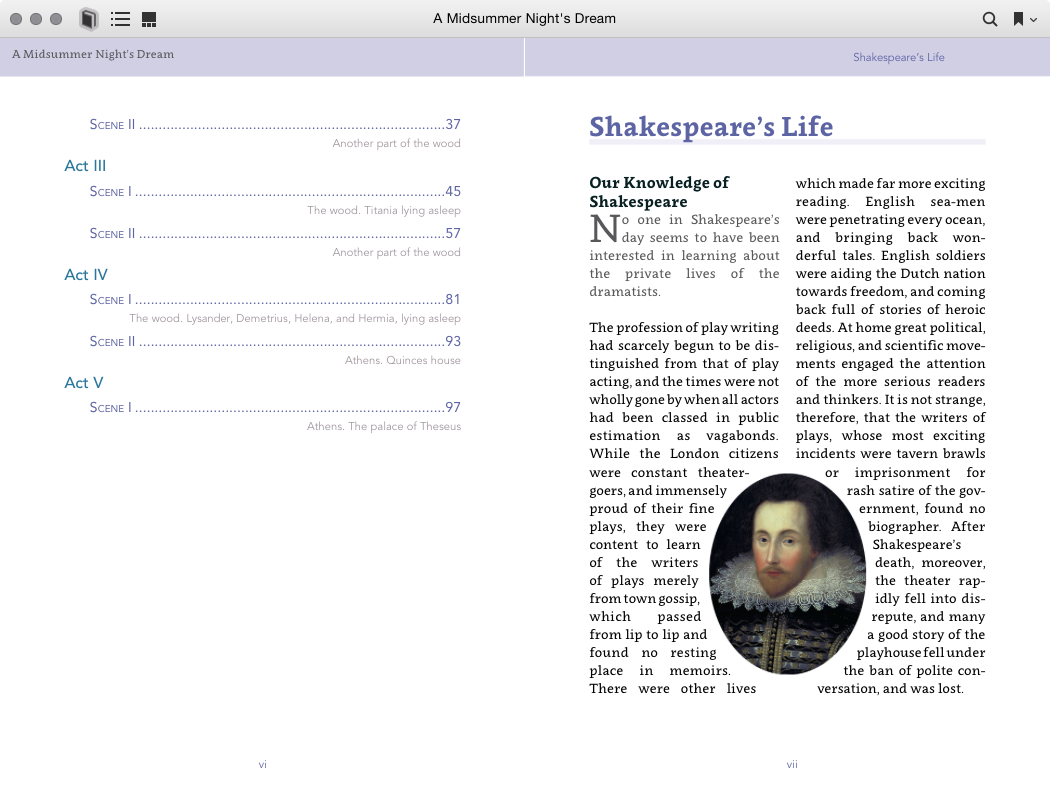This screenshot has width=1050, height=786.
Task: Click 'Shakespeare's Life' right page header
Action: click(899, 57)
